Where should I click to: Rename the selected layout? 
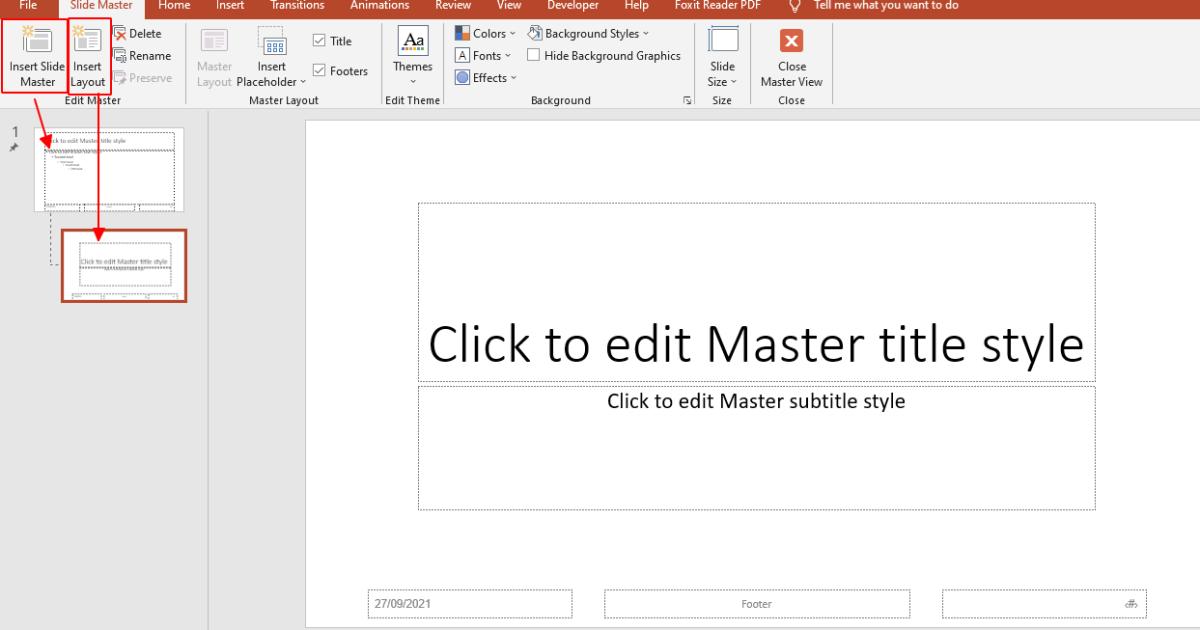[x=142, y=56]
